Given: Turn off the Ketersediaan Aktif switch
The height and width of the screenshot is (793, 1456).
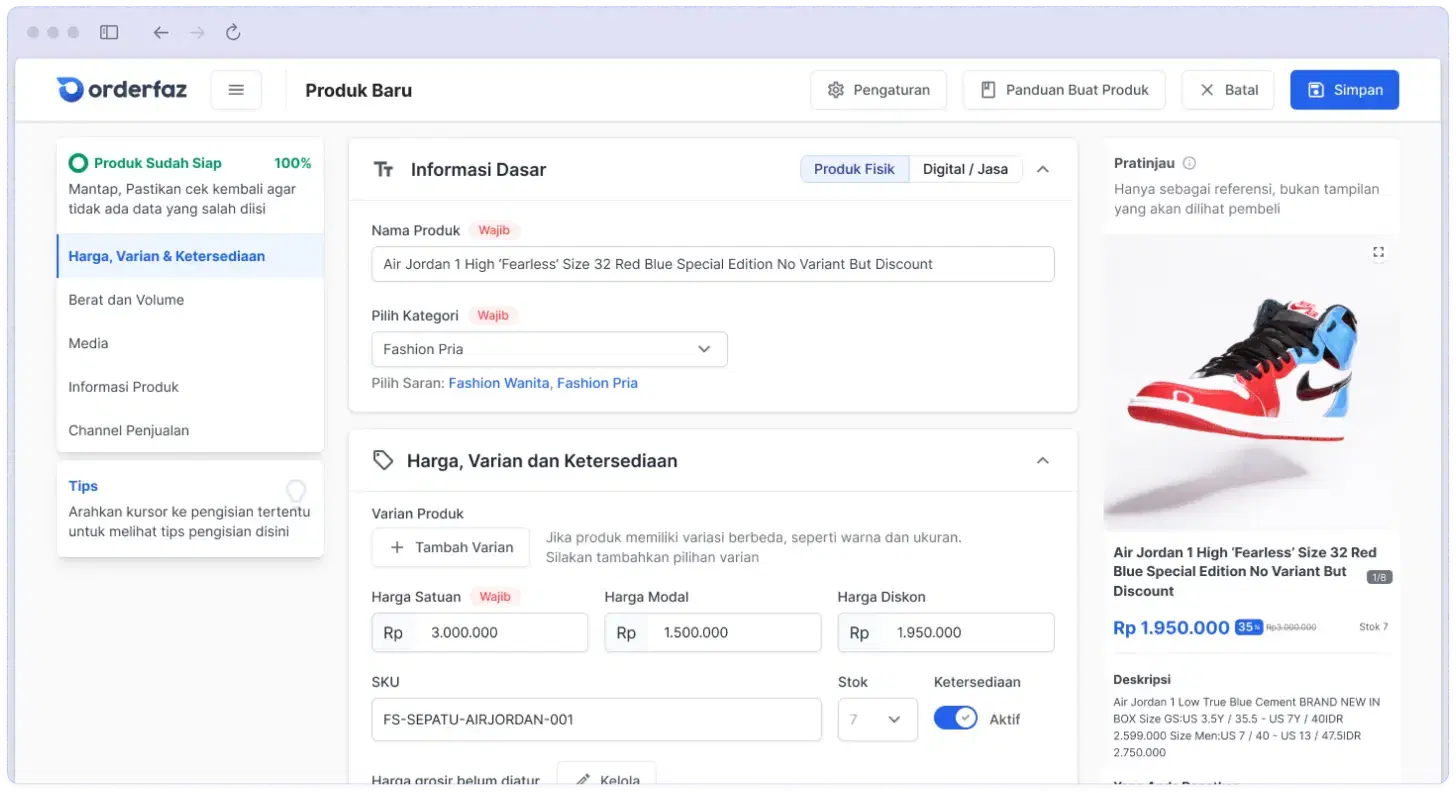Looking at the screenshot, I should tap(955, 719).
